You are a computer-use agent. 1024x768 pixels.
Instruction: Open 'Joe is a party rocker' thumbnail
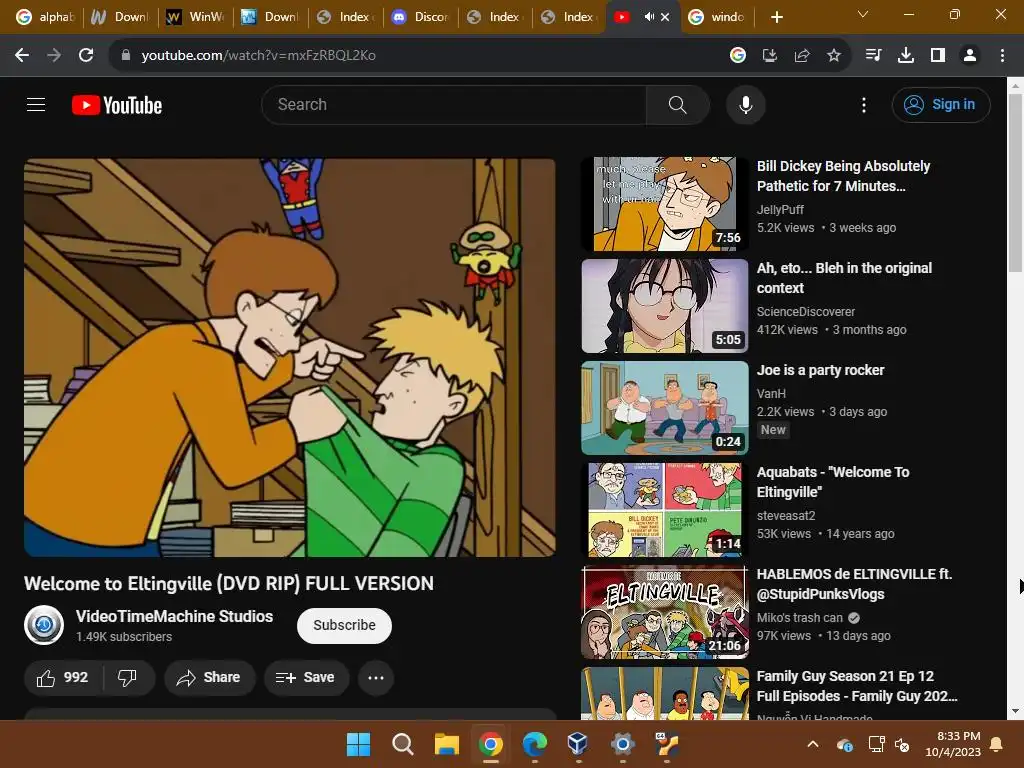pos(665,408)
